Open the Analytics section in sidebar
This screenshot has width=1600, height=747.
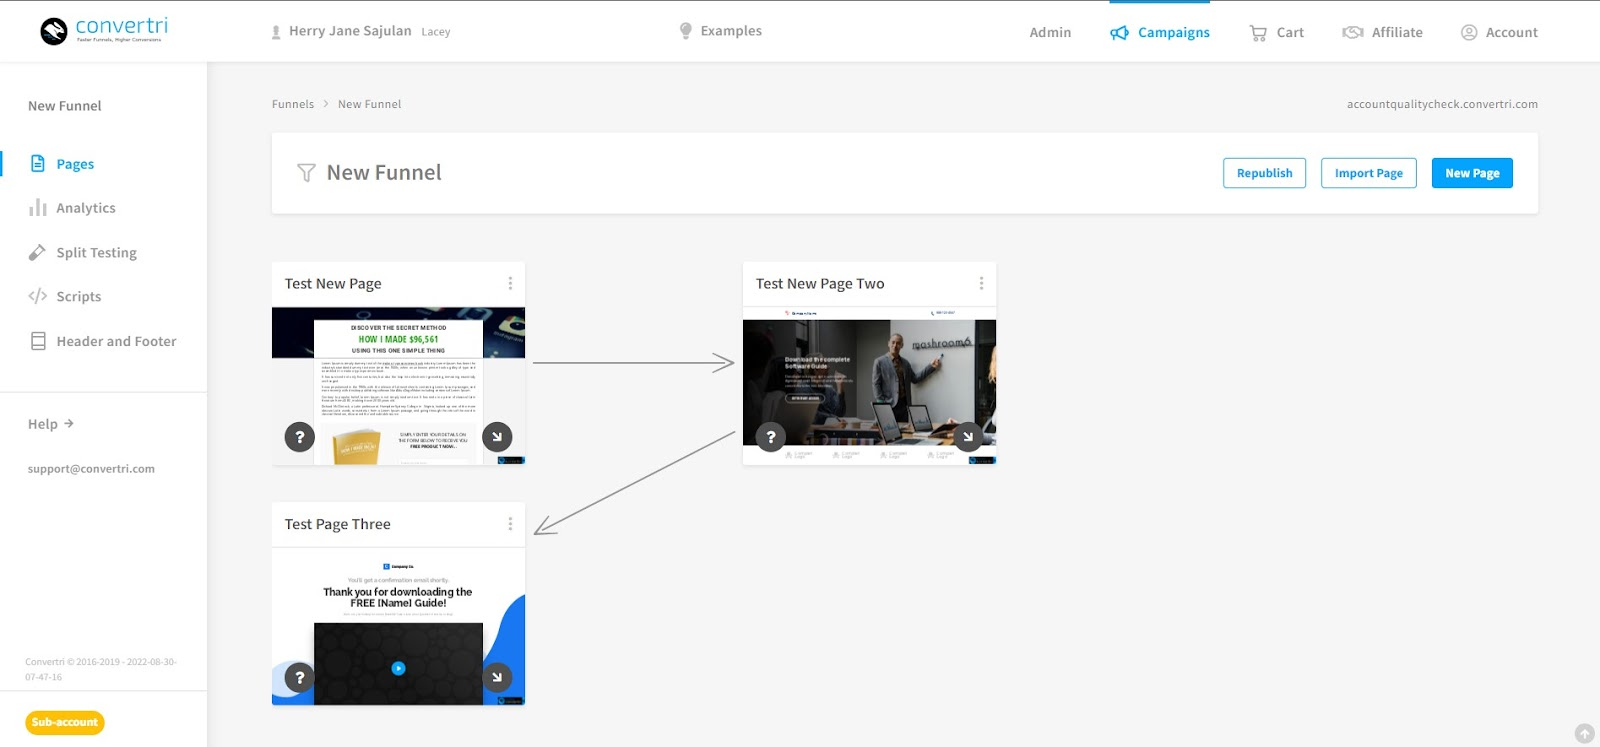[x=85, y=208]
